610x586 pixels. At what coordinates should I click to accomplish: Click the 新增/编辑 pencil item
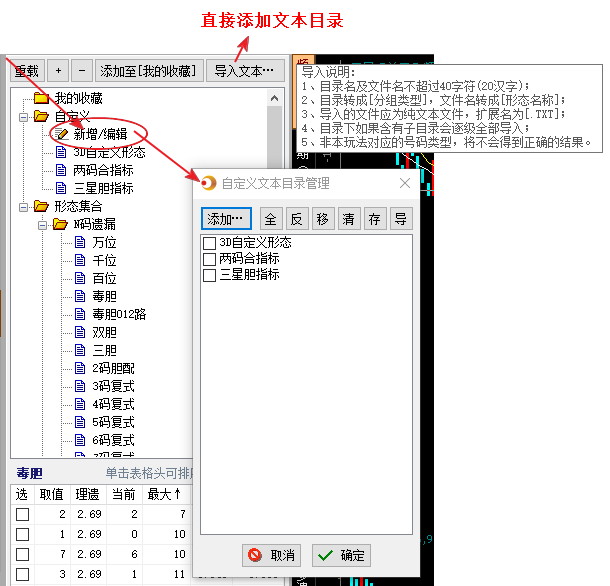(x=100, y=134)
